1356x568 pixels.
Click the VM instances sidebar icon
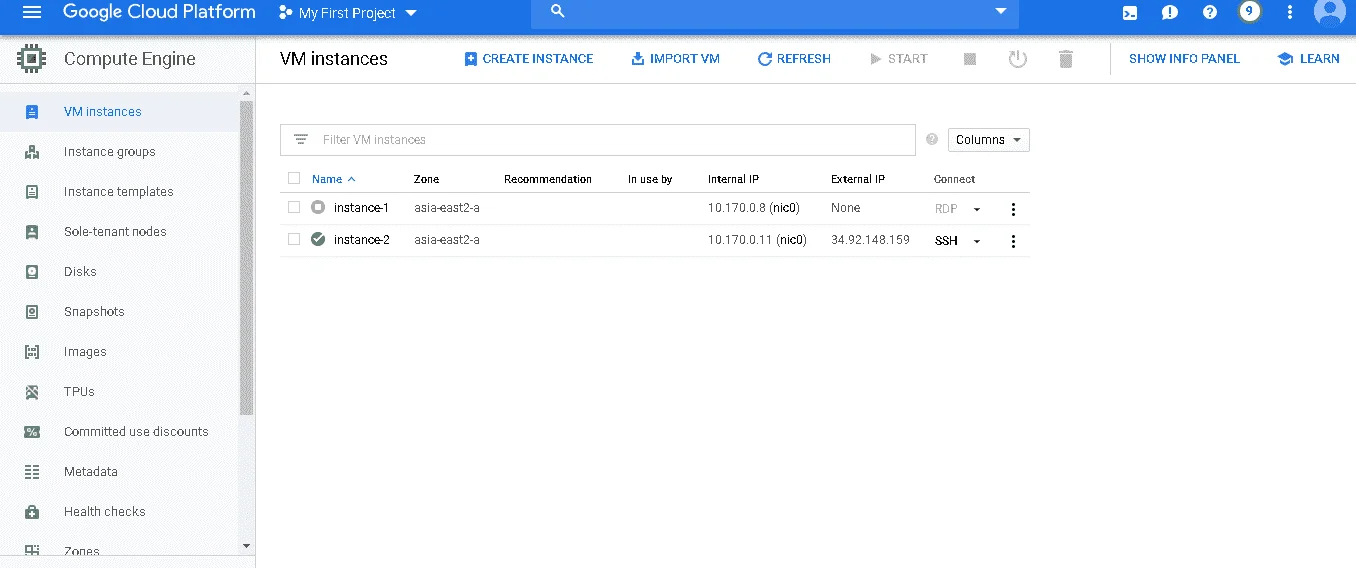[32, 112]
